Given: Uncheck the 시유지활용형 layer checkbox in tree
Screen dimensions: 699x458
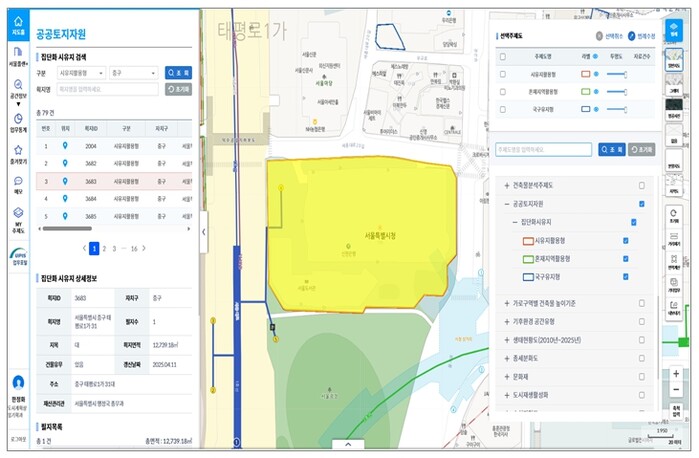Looking at the screenshot, I should click(x=625, y=240).
